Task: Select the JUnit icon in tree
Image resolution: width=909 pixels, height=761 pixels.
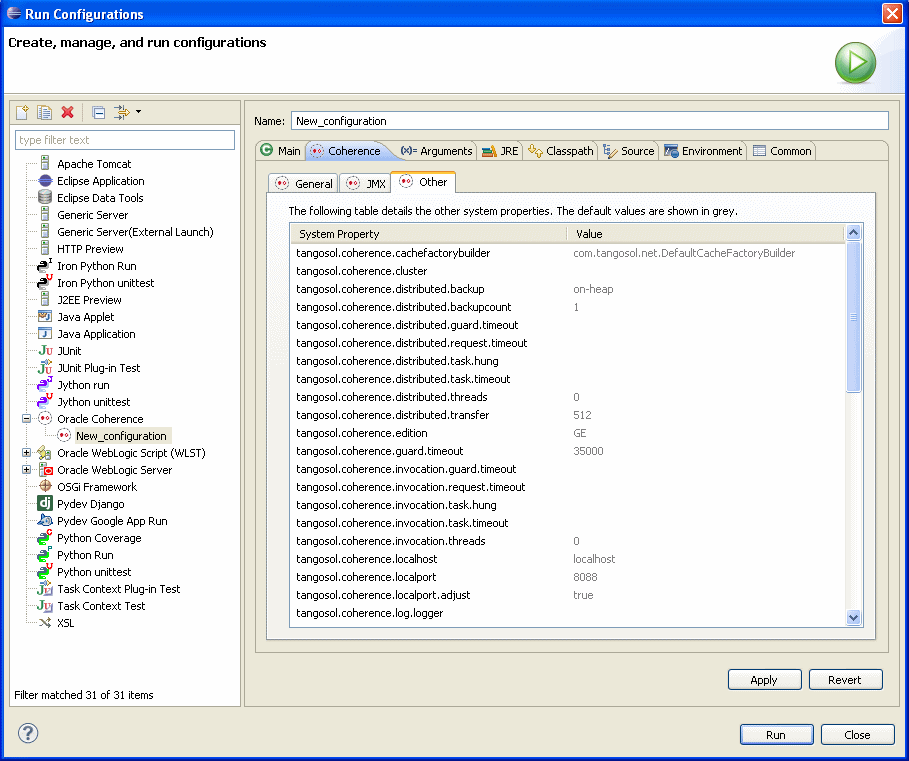Action: pos(45,351)
